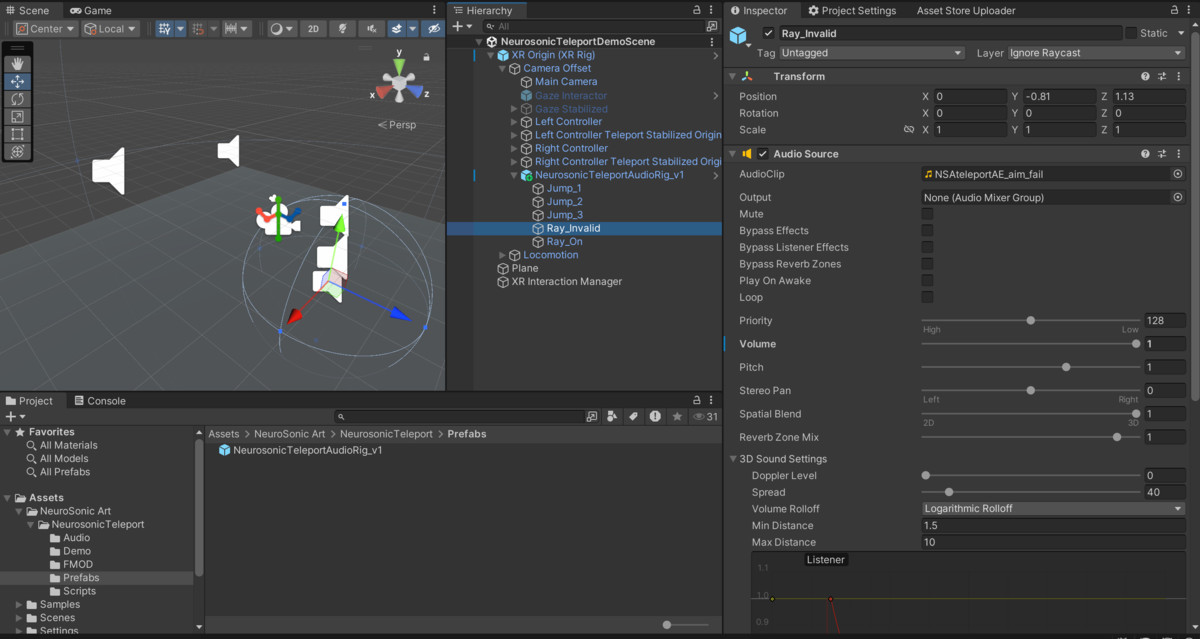1200x639 pixels.
Task: Select the Rect Transform tool
Action: click(x=16, y=134)
